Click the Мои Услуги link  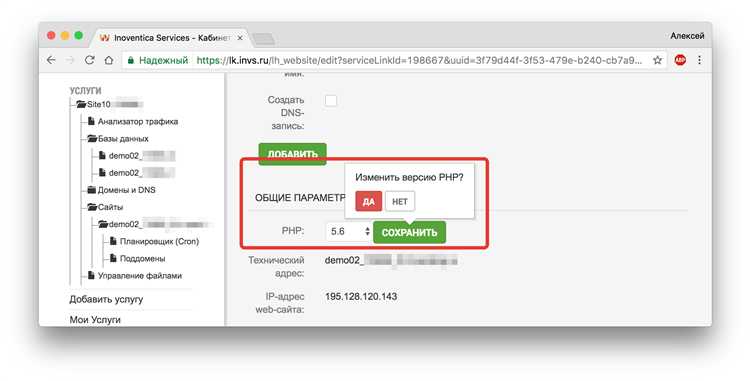[95, 320]
